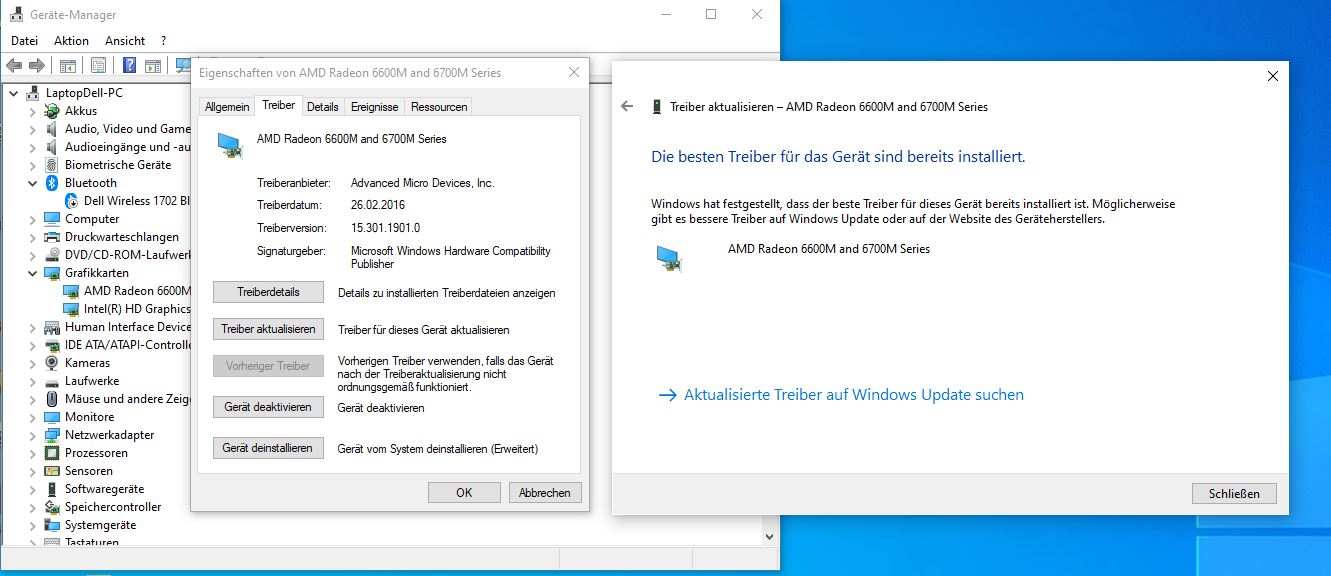Click the Softwaregeräte category icon

tap(53, 489)
